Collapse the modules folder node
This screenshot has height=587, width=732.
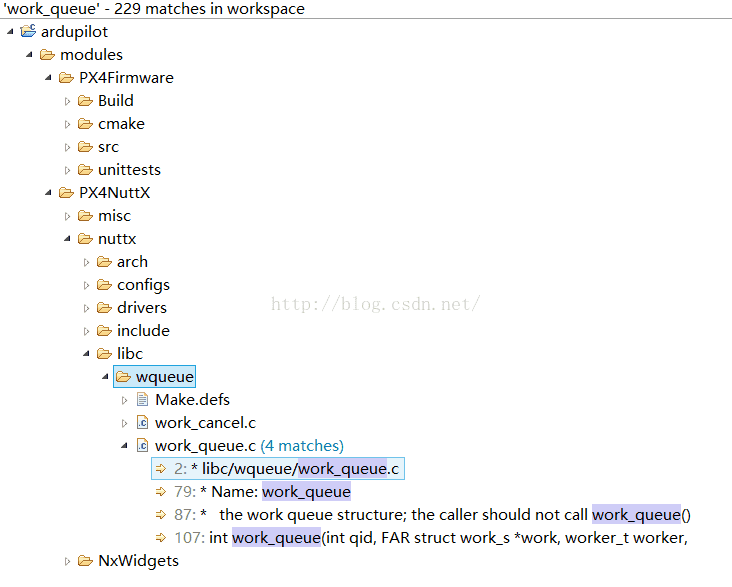[29, 55]
